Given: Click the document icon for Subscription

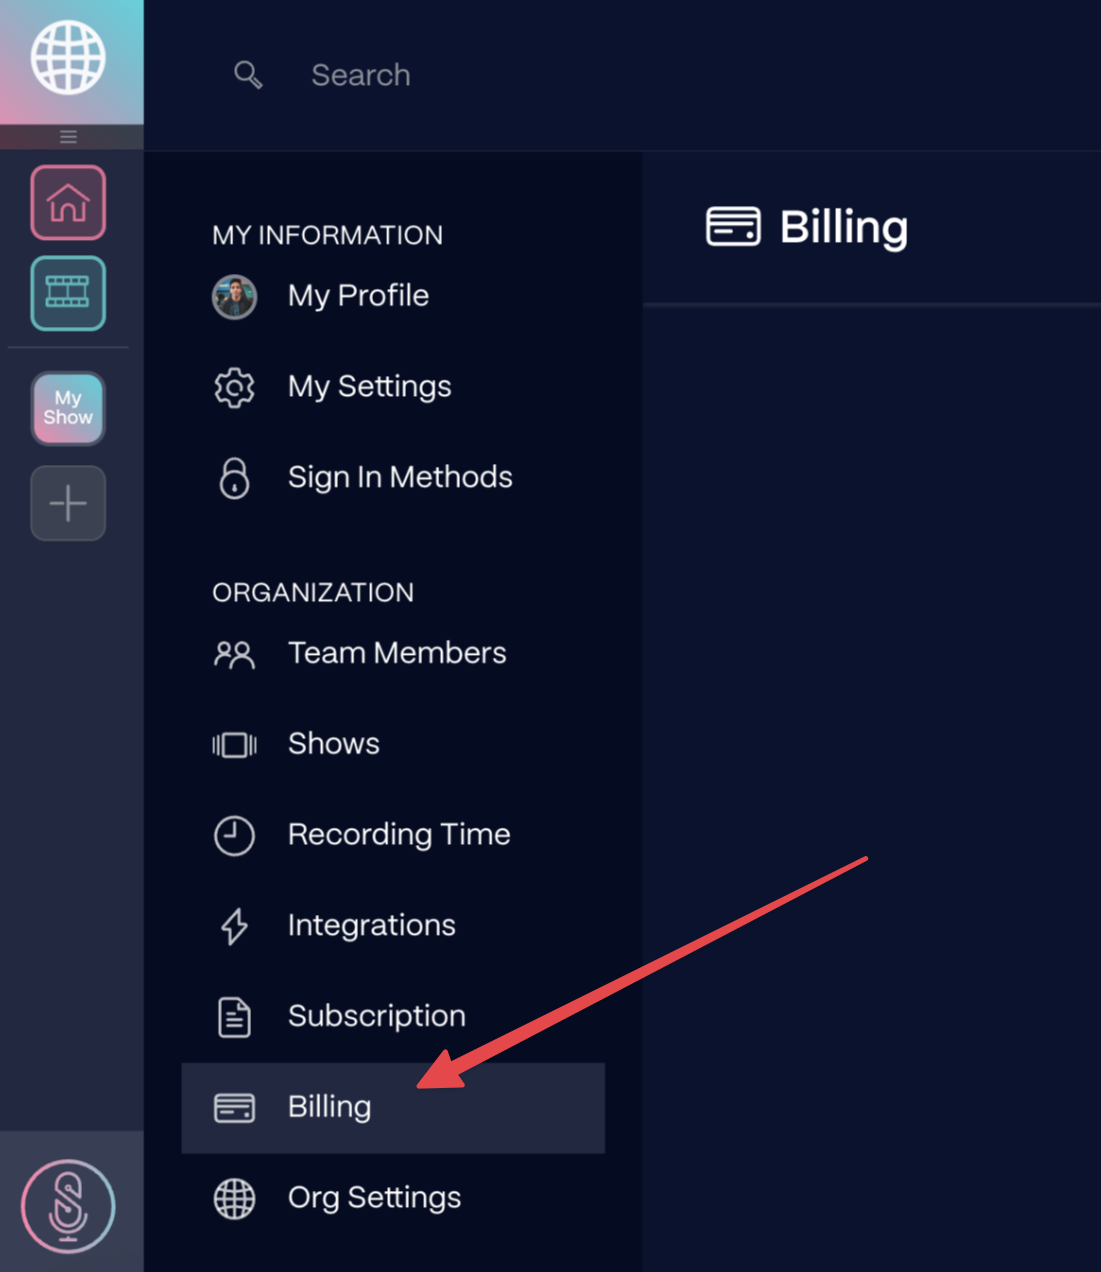Looking at the screenshot, I should (234, 1018).
